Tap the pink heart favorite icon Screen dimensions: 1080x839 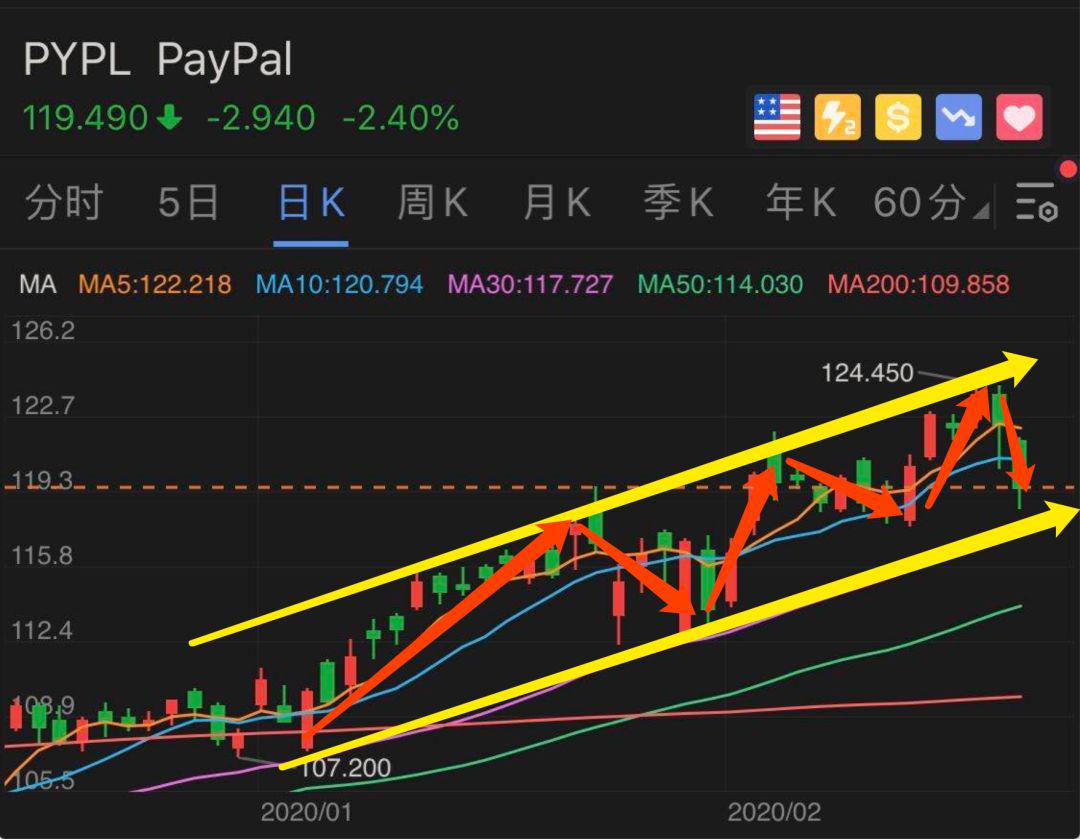coord(1019,117)
